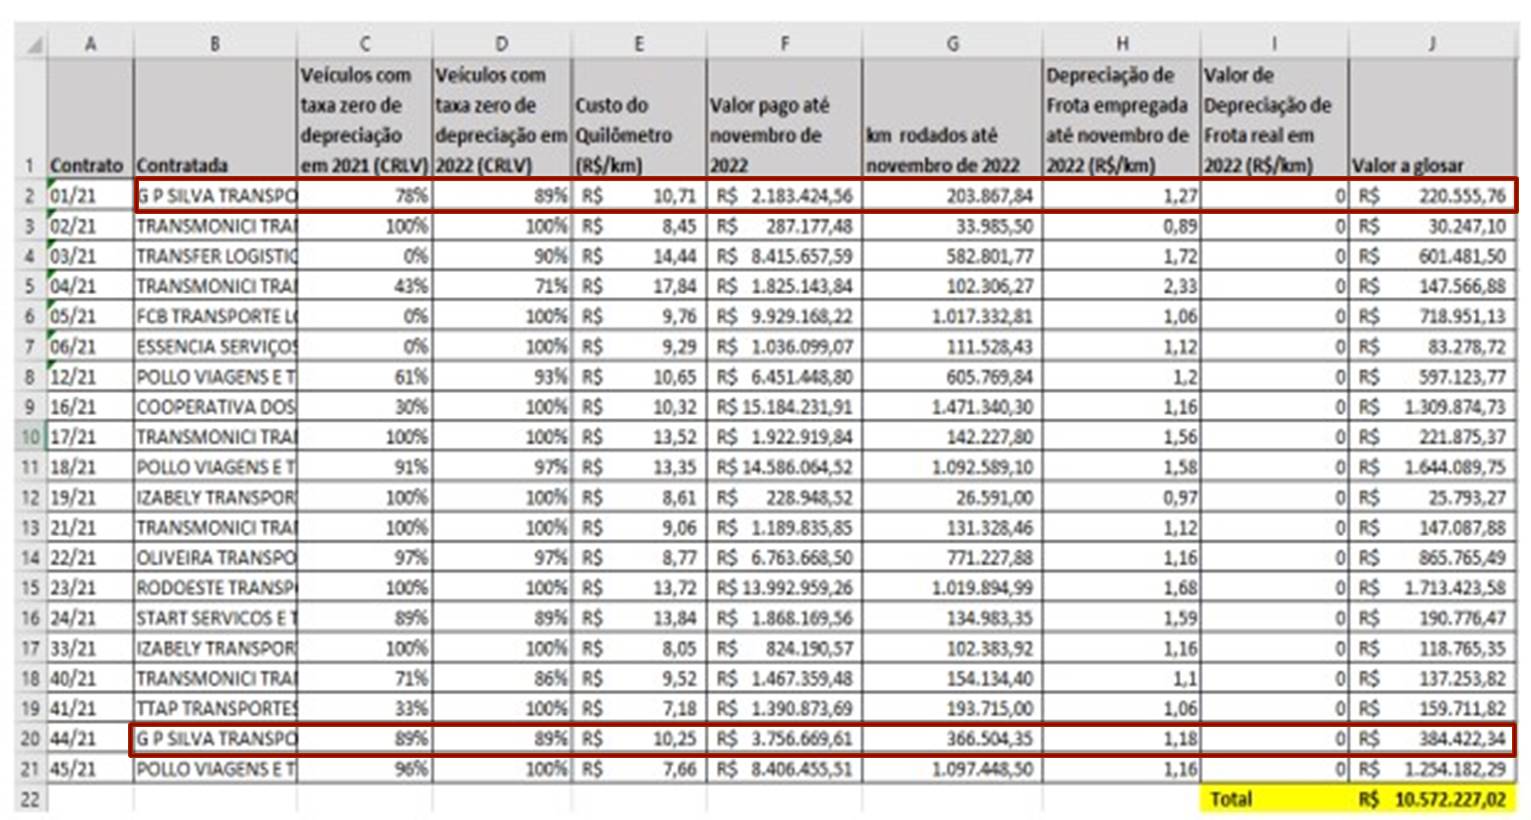Select column A header
The image size is (1531, 820).
[x=90, y=45]
